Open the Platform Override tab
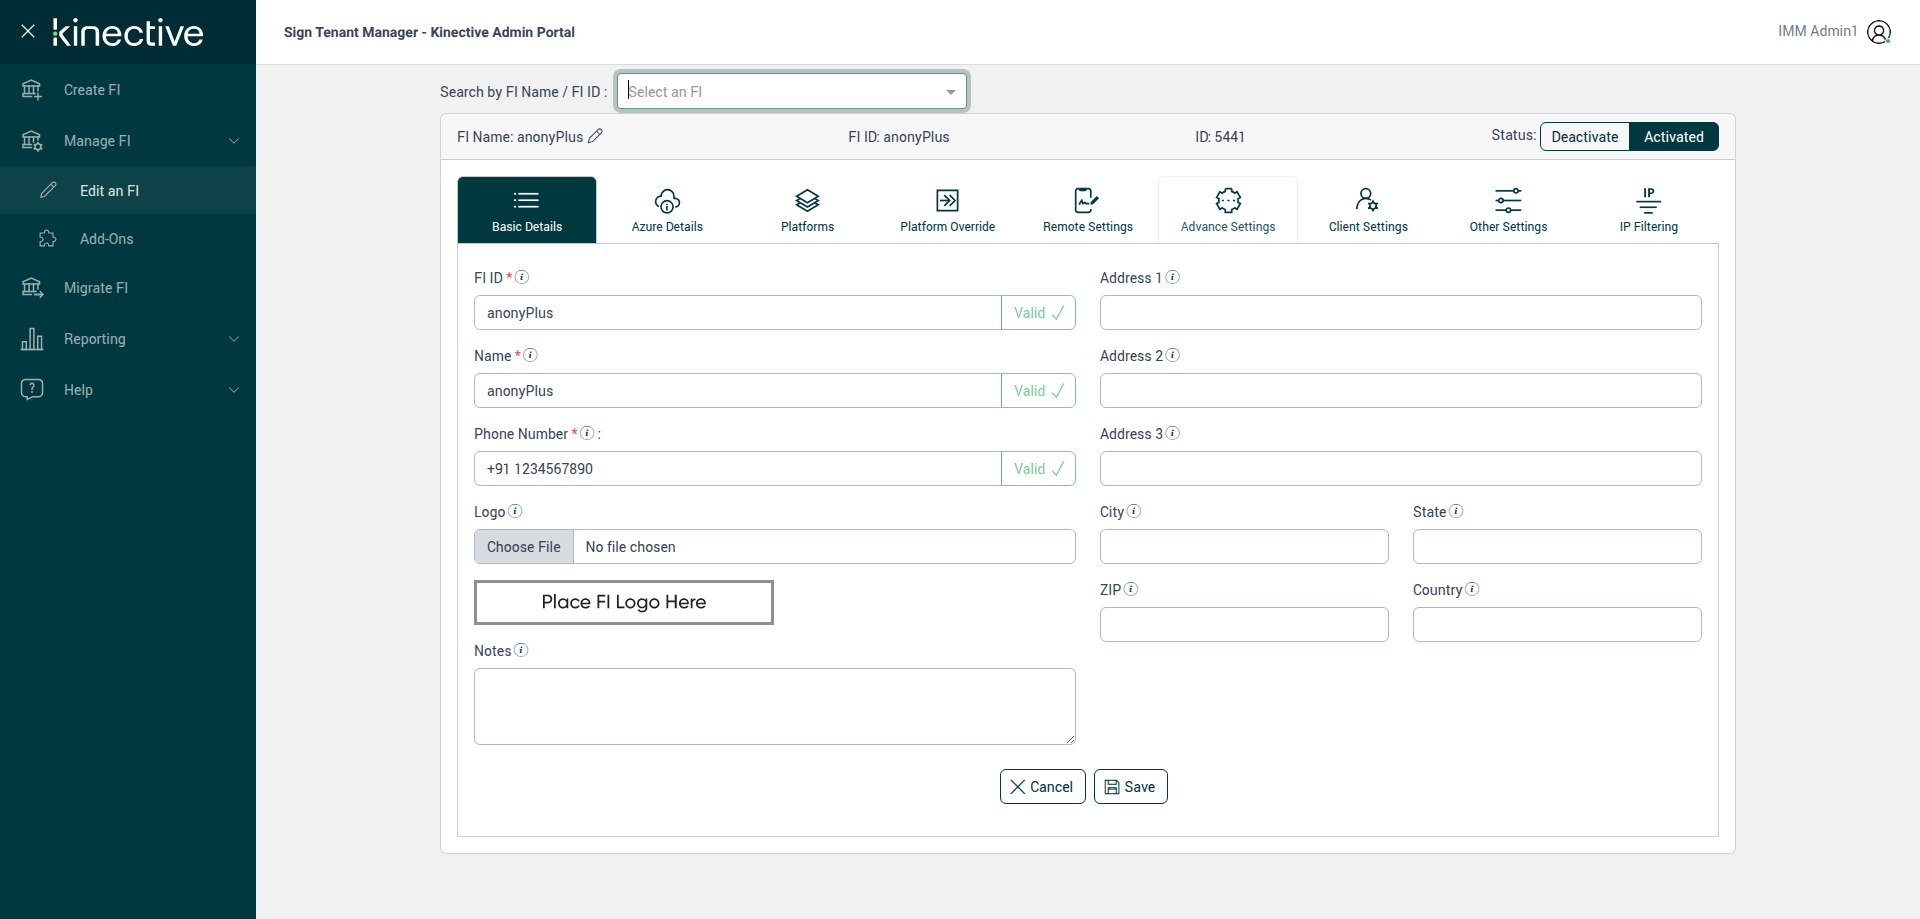This screenshot has height=919, width=1920. pyautogui.click(x=947, y=210)
